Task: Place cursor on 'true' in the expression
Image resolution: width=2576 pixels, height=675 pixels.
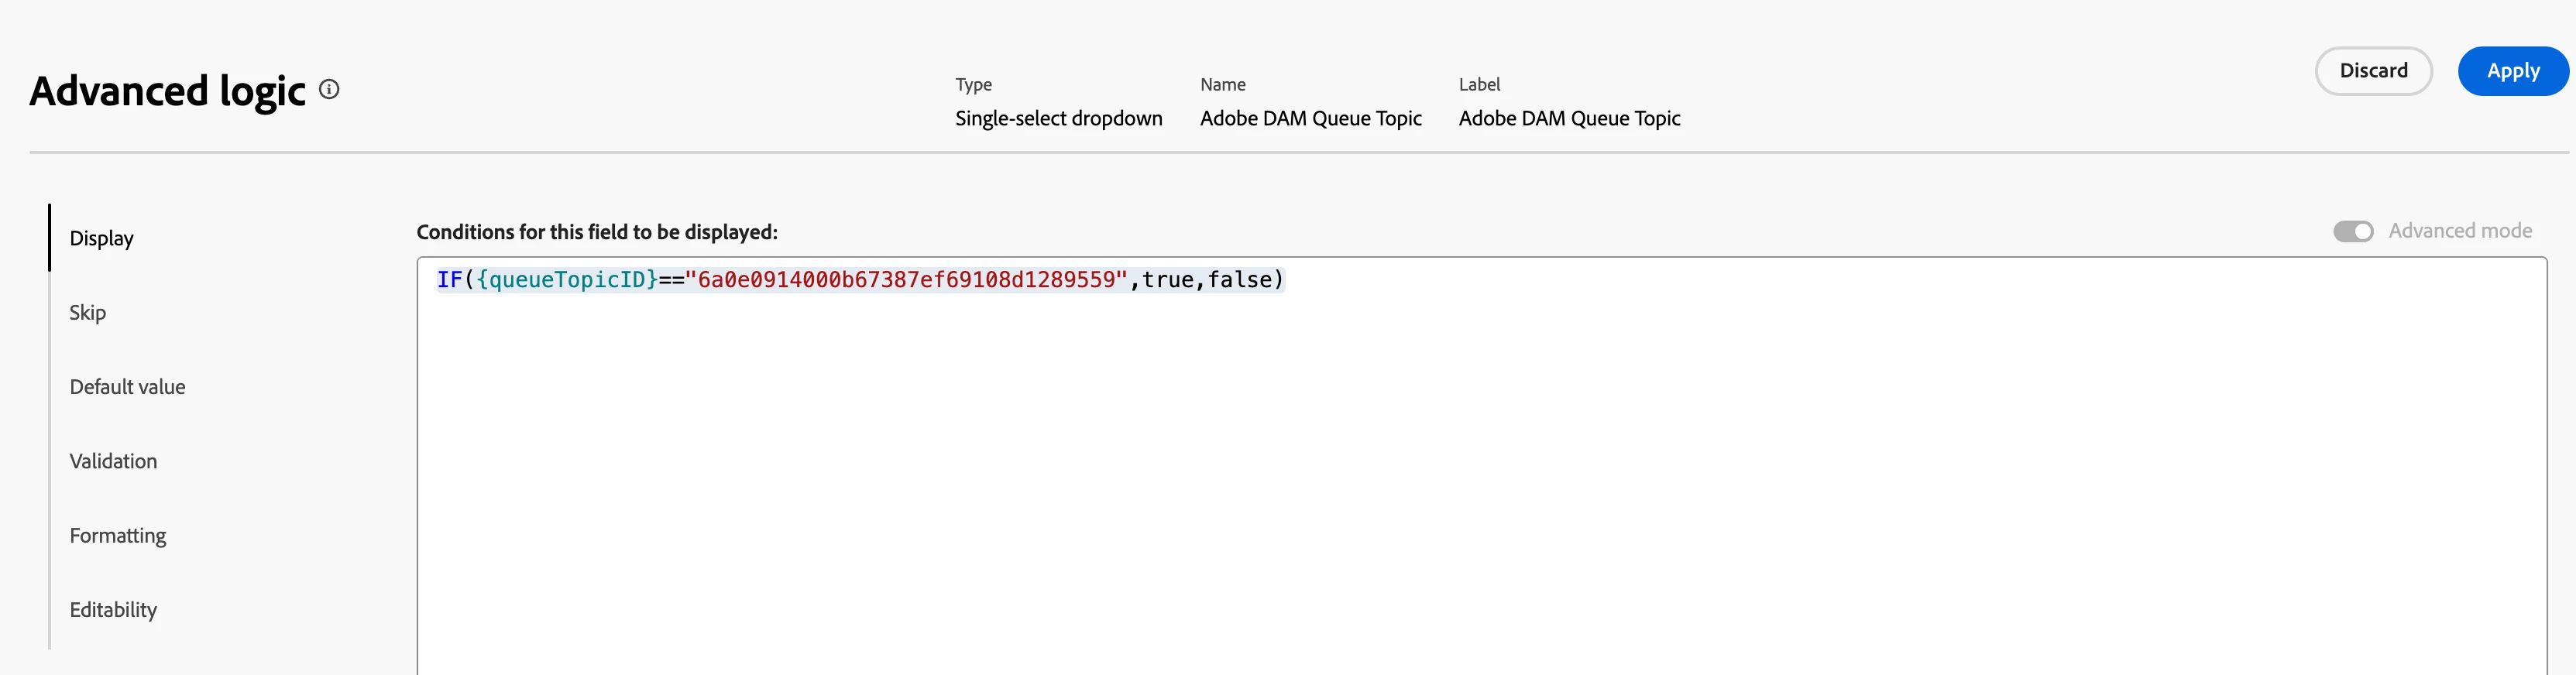Action: 1167,280
